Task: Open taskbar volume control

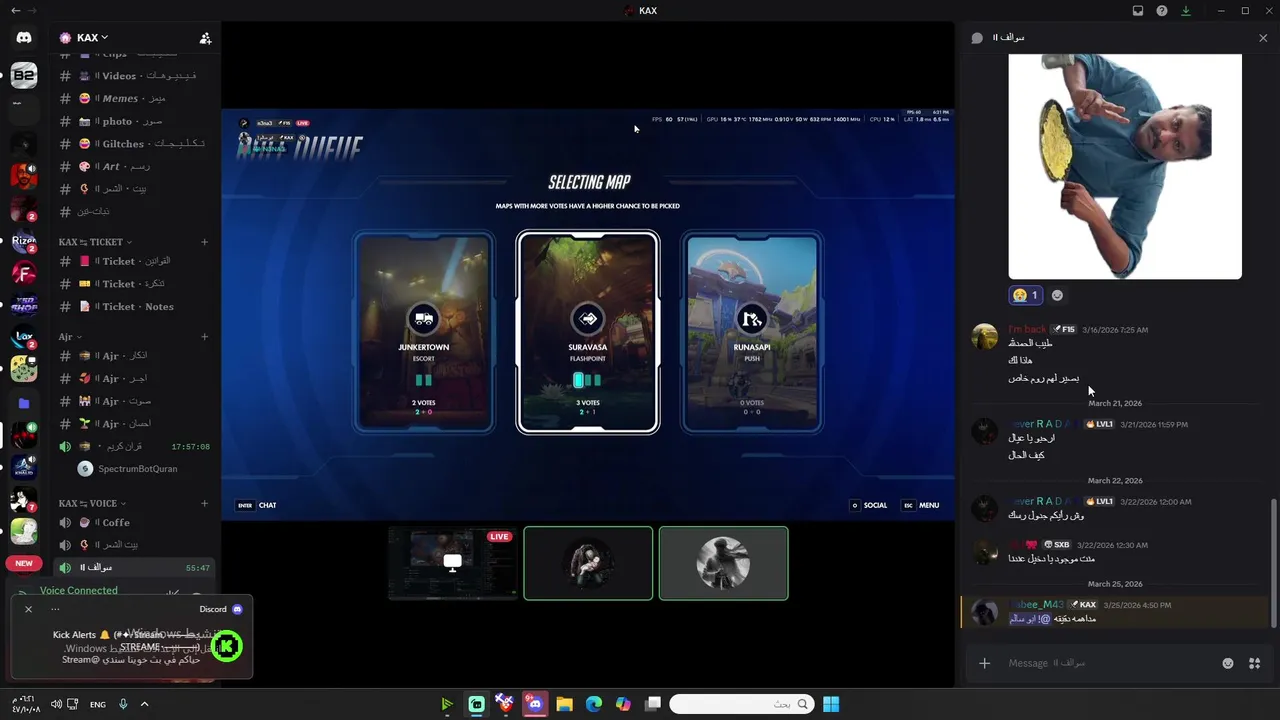Action: tap(56, 704)
